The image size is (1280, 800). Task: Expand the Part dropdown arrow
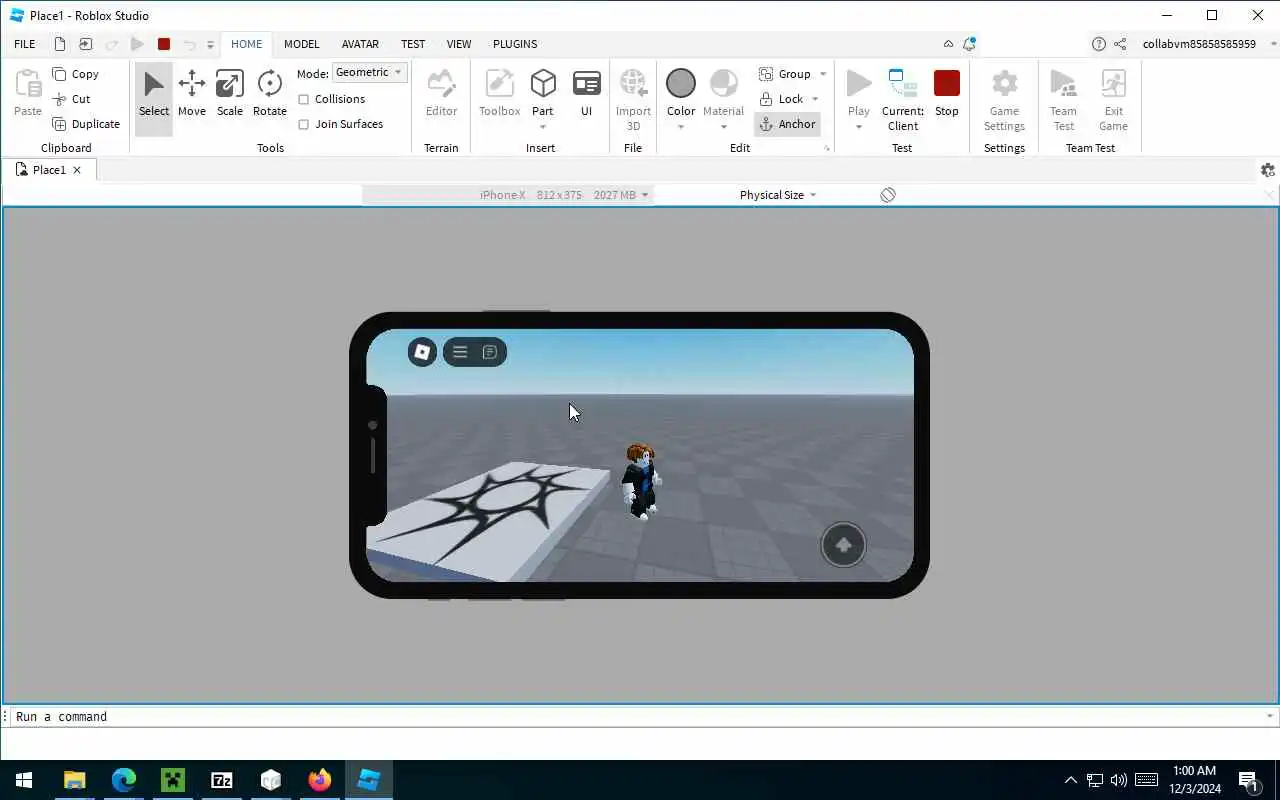click(543, 127)
